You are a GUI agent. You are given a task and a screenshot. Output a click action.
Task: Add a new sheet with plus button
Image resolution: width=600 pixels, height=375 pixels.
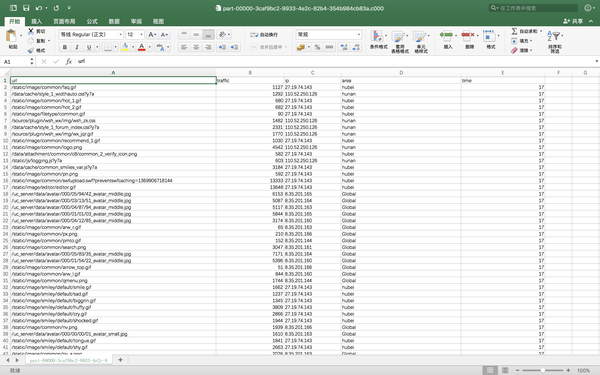coord(120,360)
